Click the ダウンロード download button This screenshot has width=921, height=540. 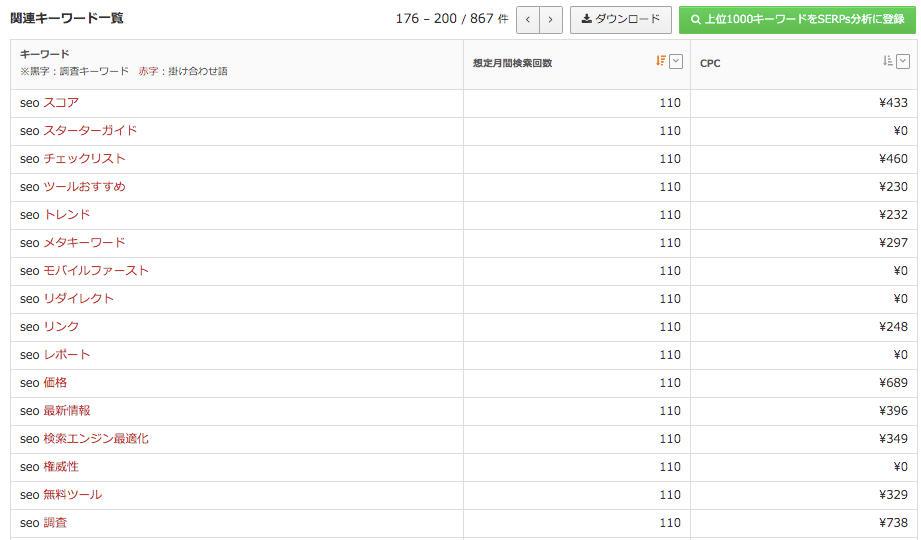(x=621, y=20)
